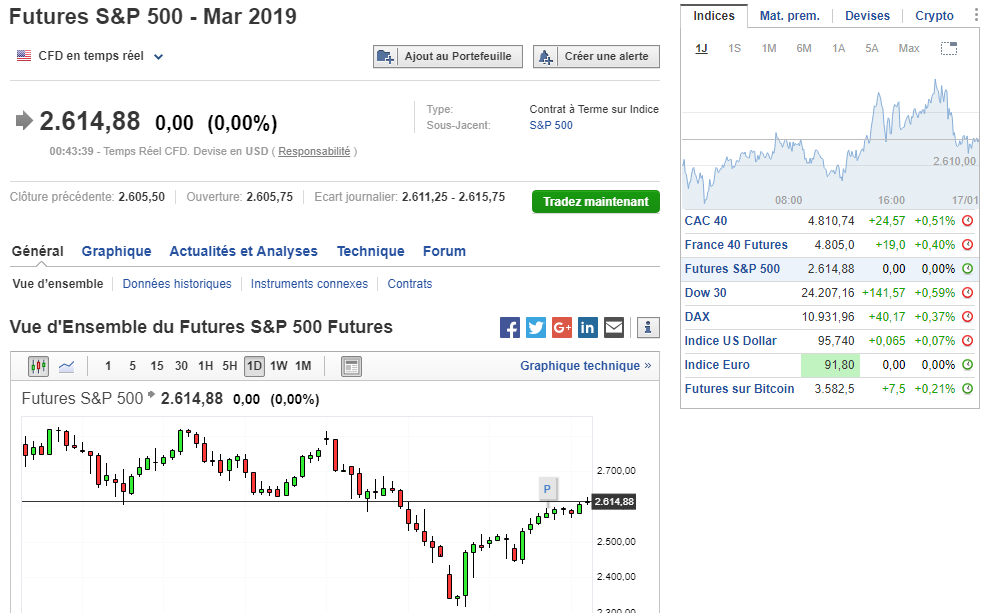This screenshot has width=990, height=613.
Task: Switch to candlestick chart type
Action: coord(39,366)
